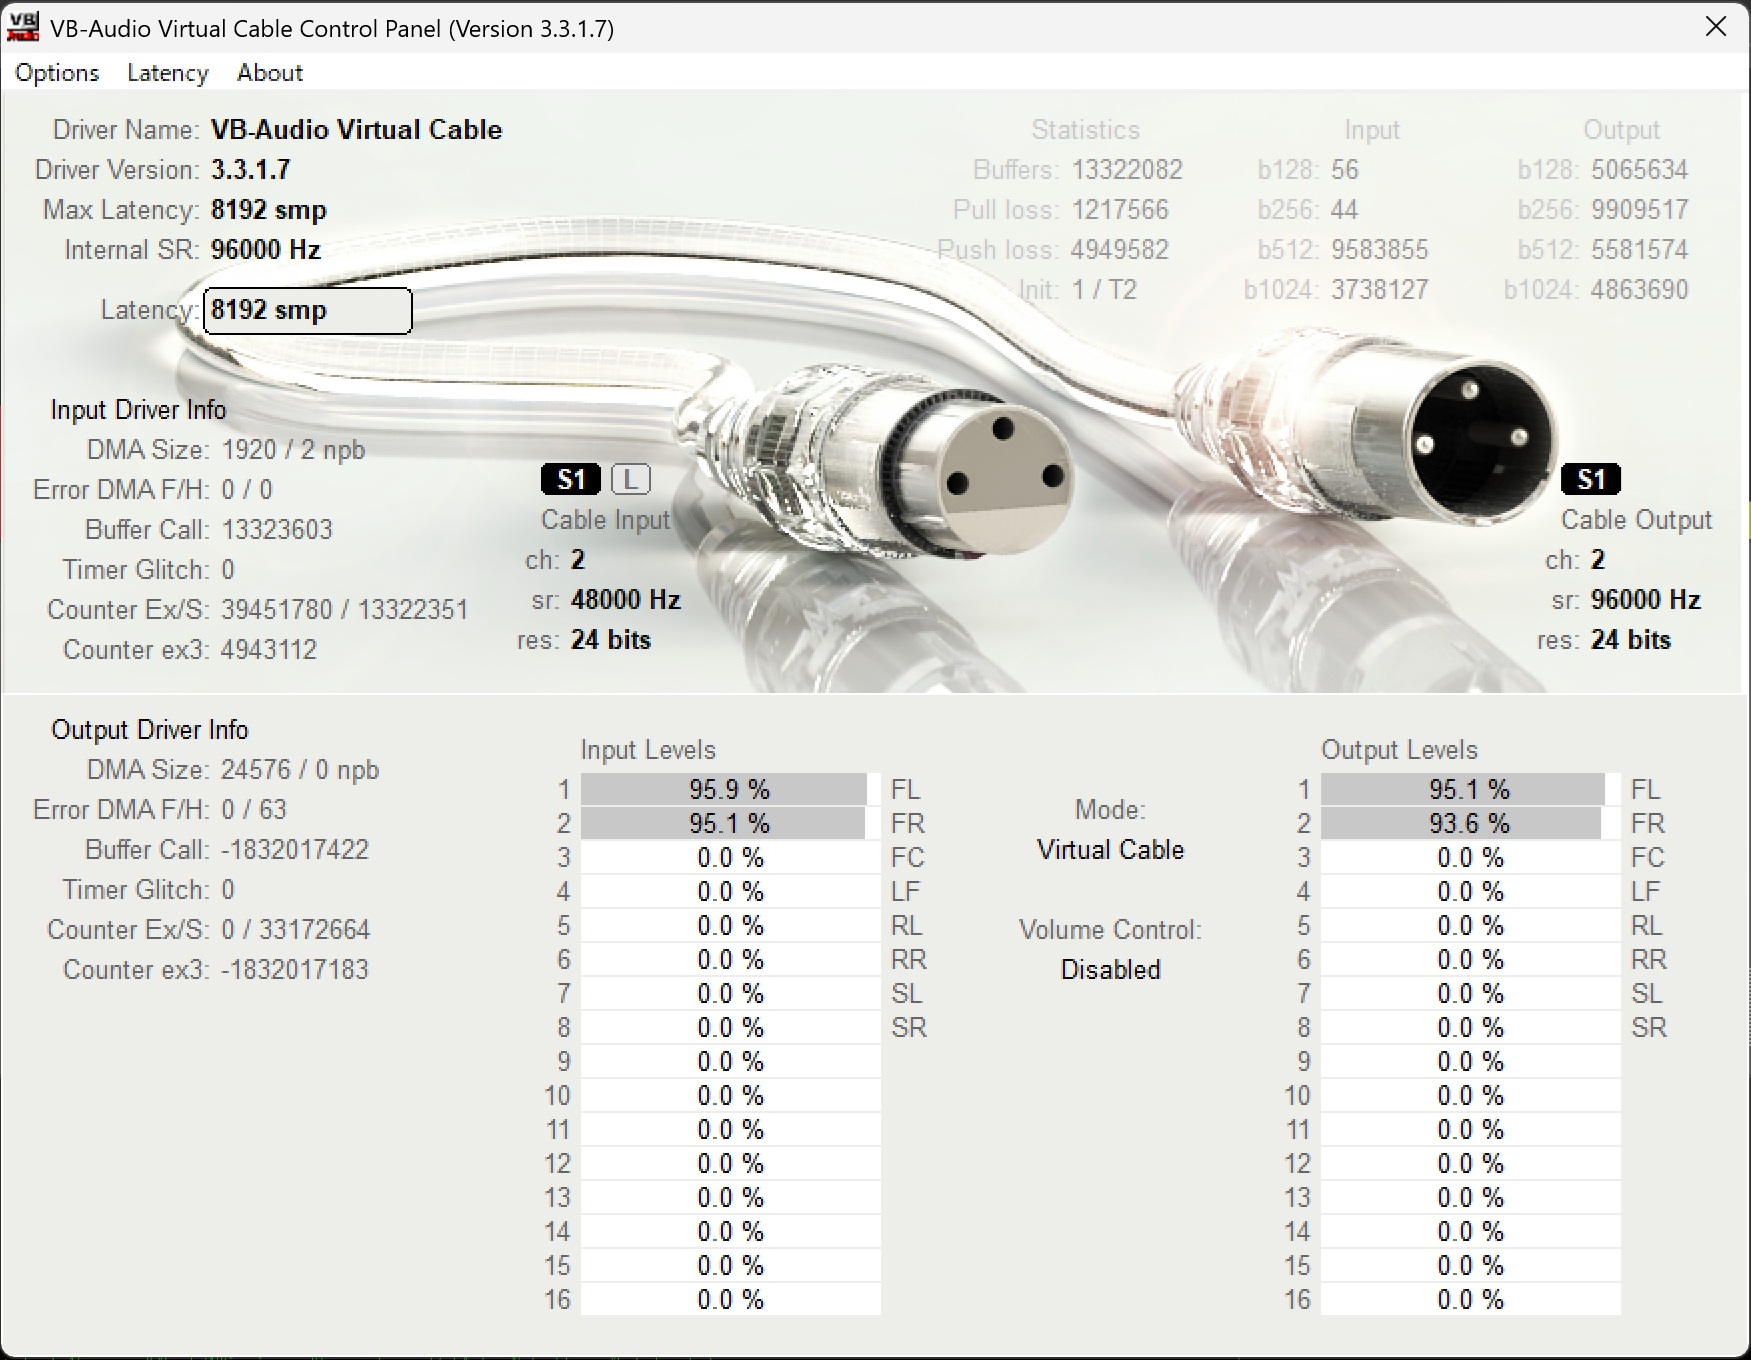Click the input level 1 FL meter
This screenshot has height=1360, width=1751.
[x=731, y=789]
